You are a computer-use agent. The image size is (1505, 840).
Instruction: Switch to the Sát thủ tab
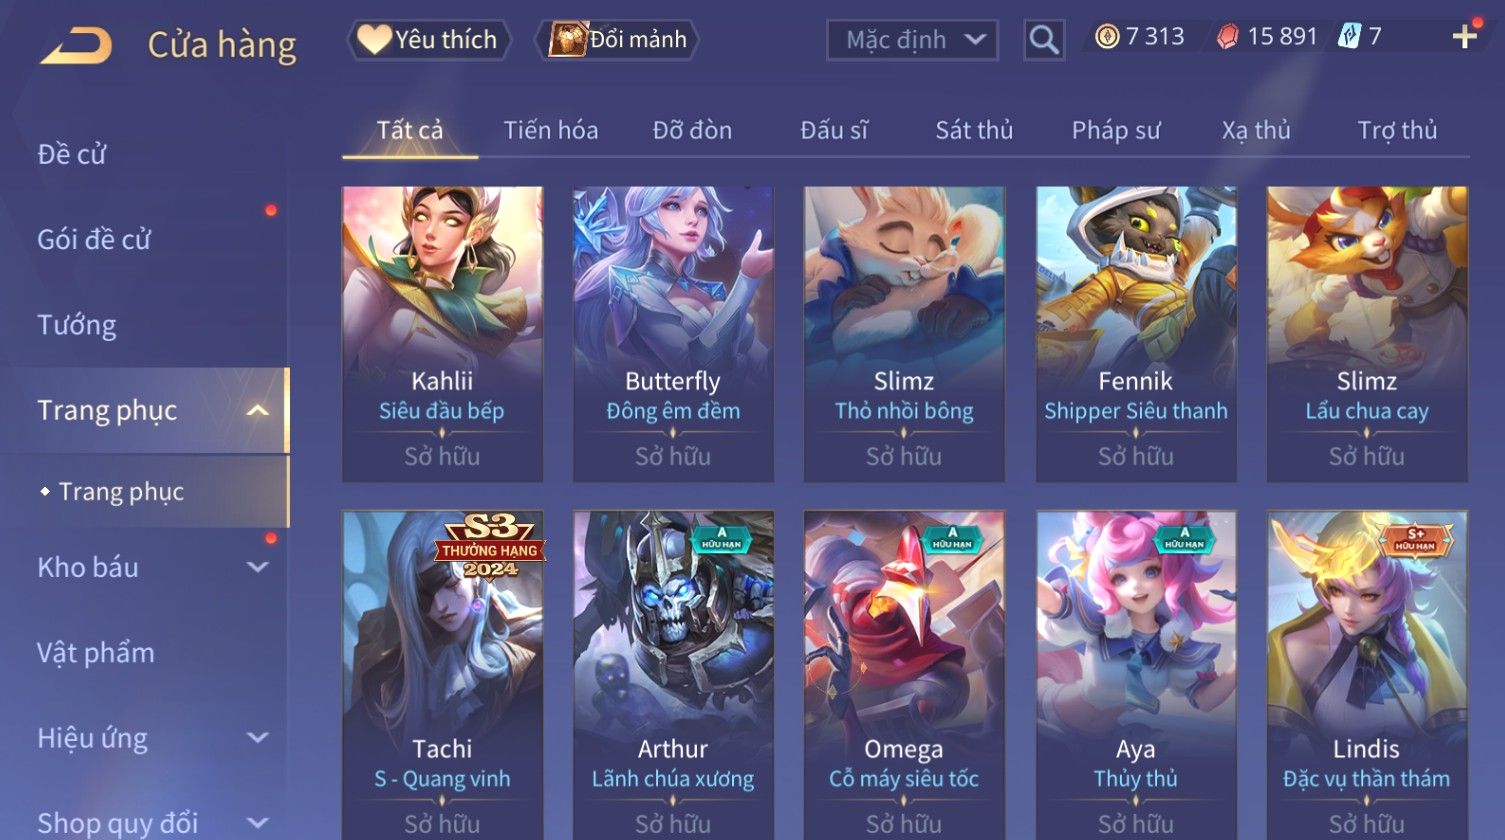974,130
